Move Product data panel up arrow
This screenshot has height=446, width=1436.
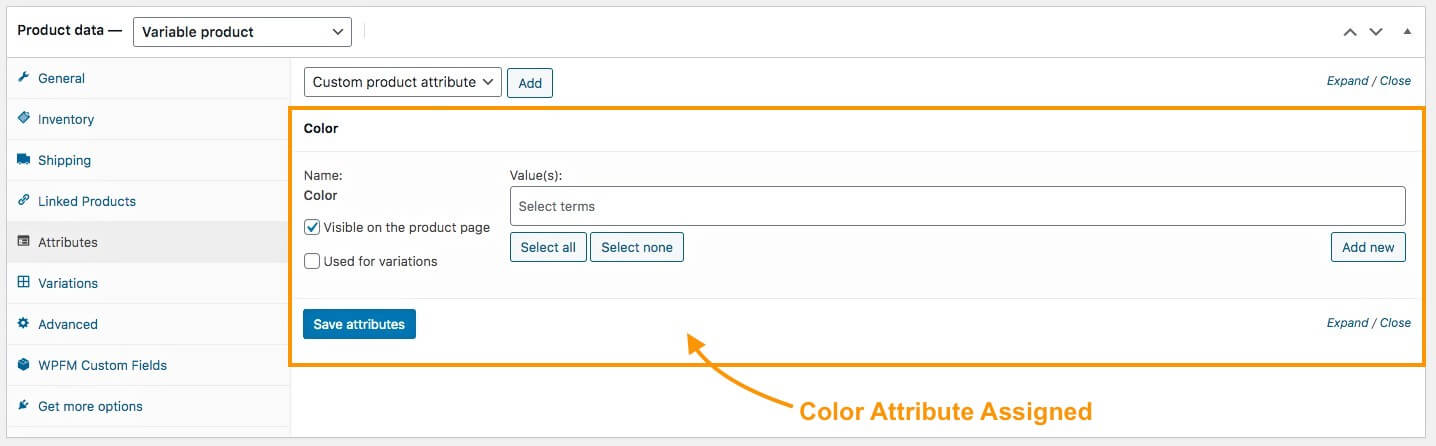coord(1350,32)
